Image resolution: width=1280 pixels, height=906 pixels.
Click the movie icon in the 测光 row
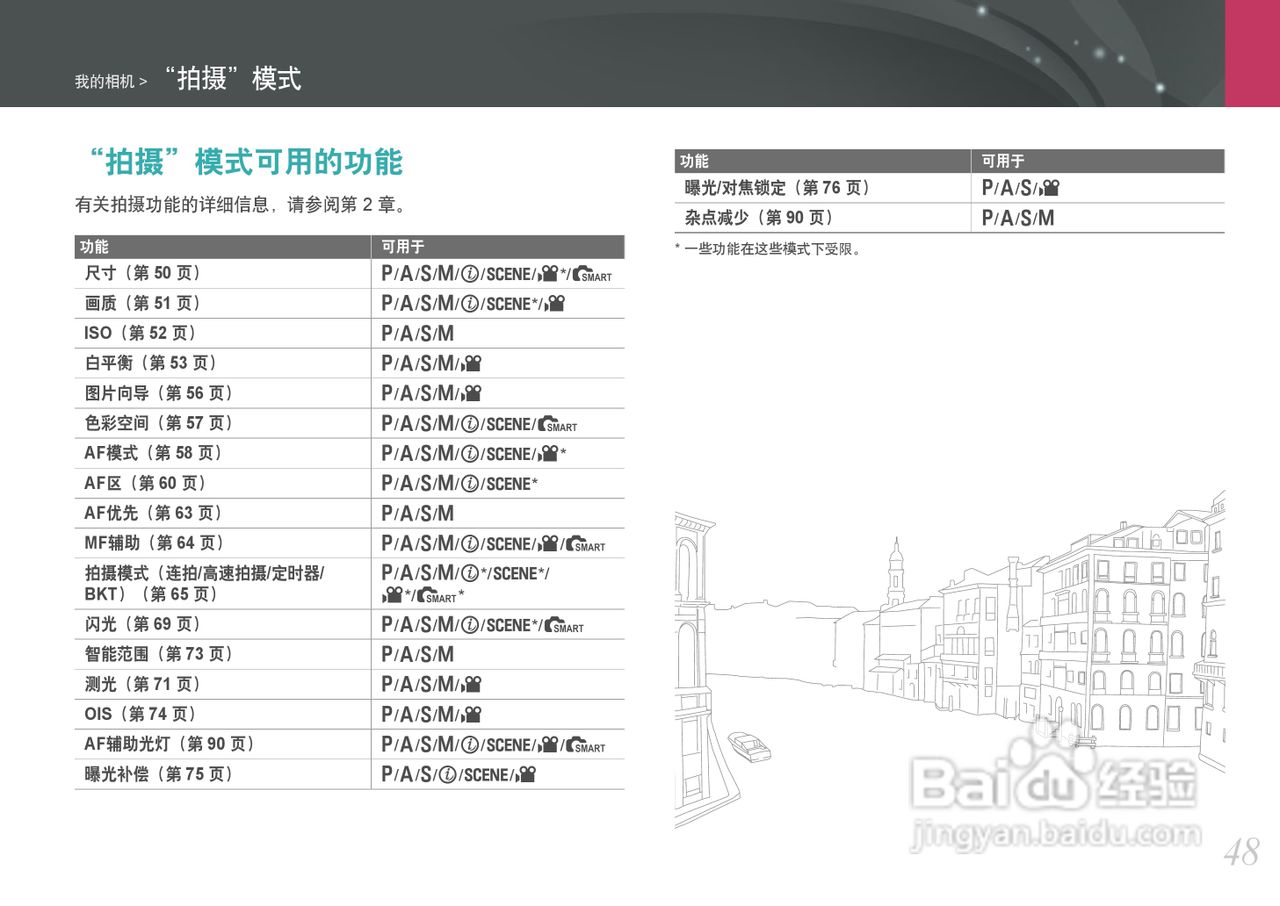472,685
